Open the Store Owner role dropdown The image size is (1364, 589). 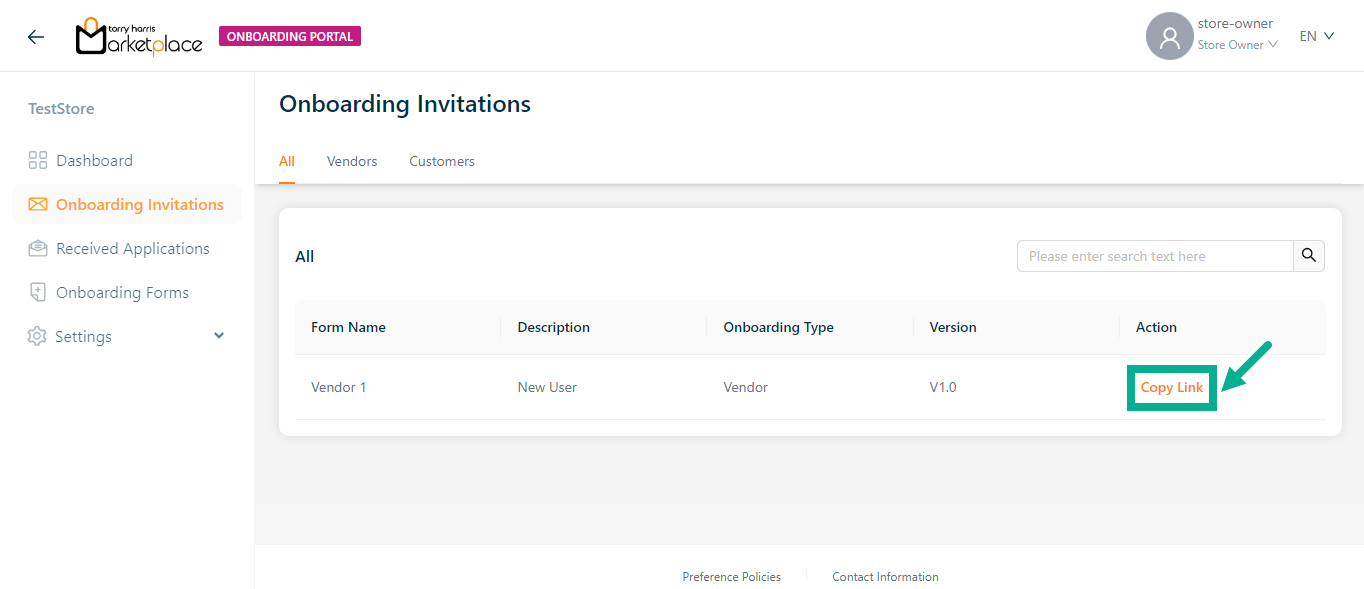(x=1237, y=45)
